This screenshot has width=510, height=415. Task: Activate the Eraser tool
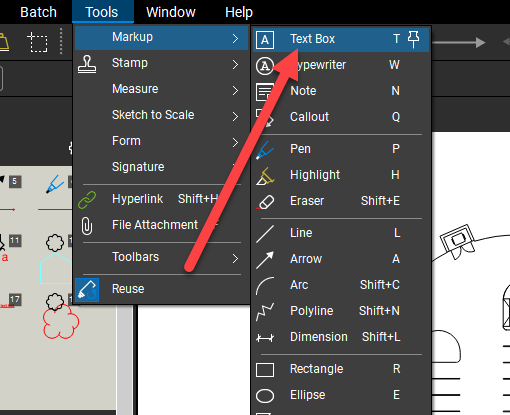click(x=341, y=201)
